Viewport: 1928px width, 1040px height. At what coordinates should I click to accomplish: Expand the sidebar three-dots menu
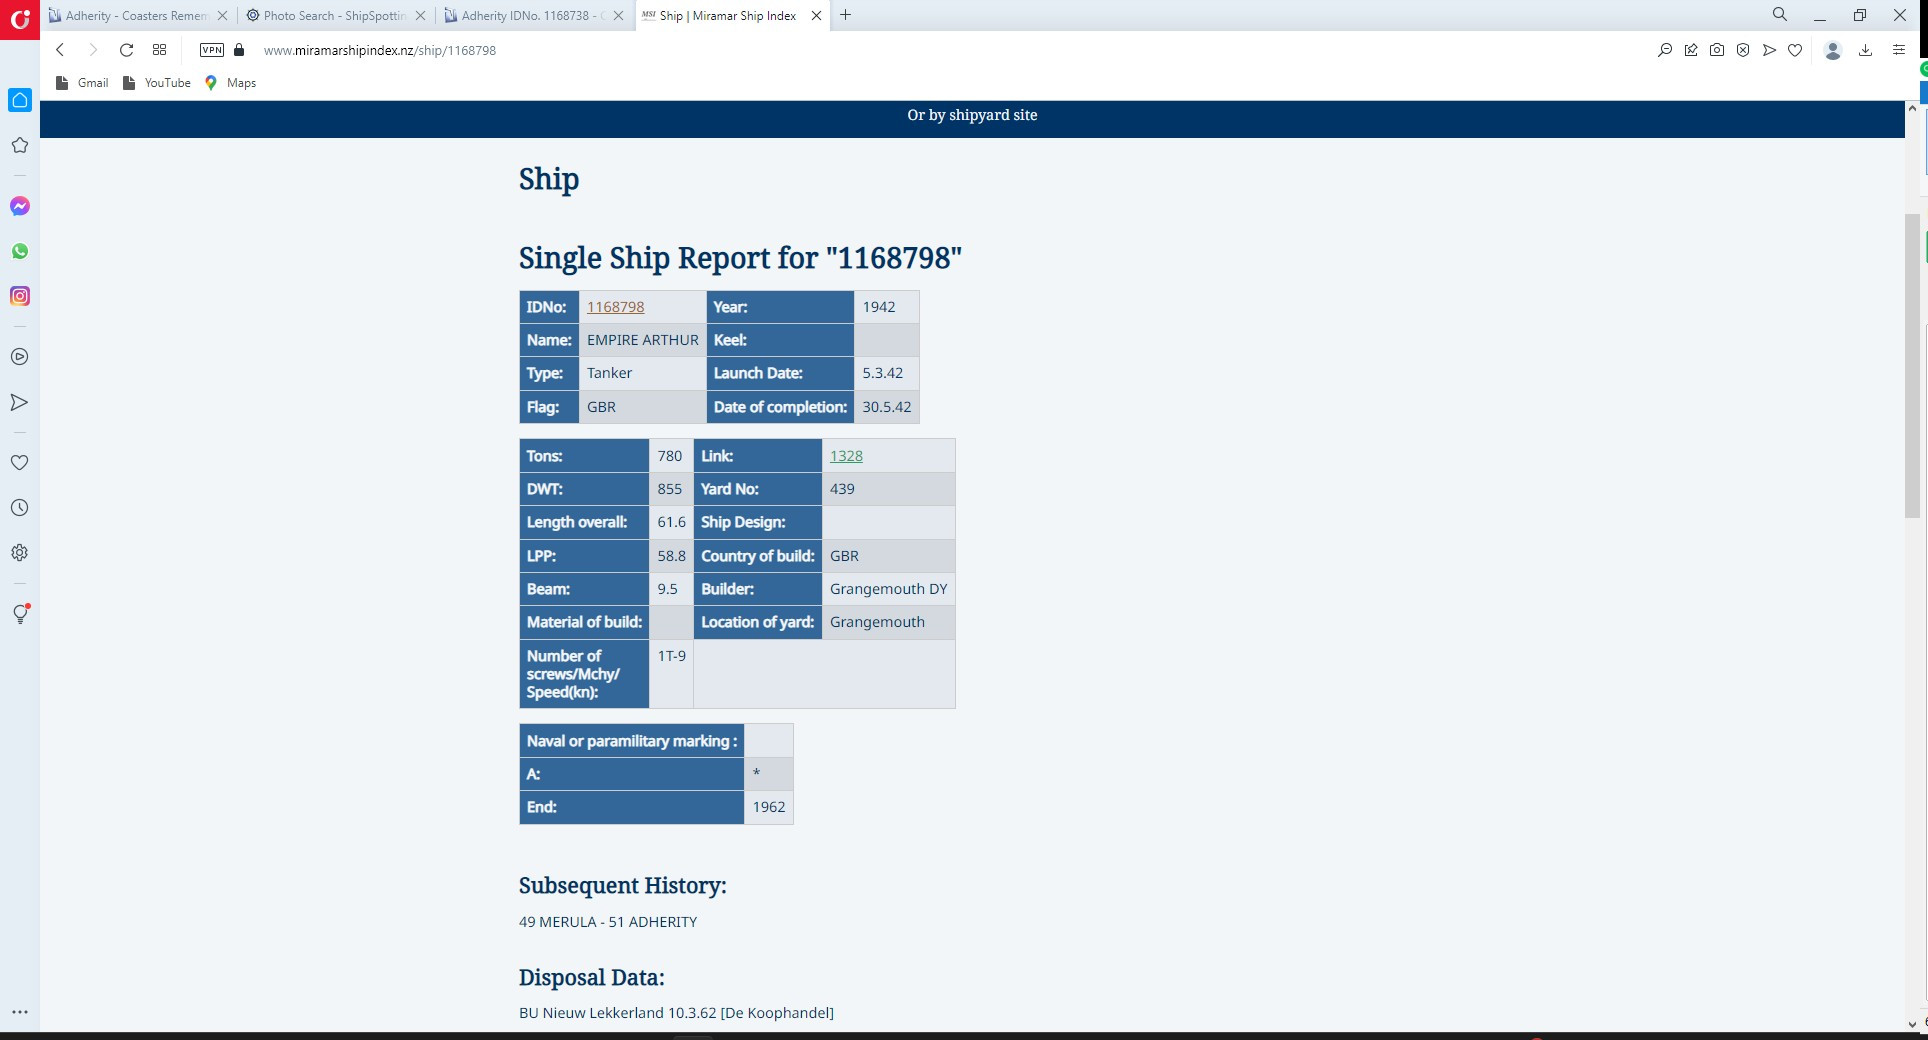click(x=20, y=1012)
